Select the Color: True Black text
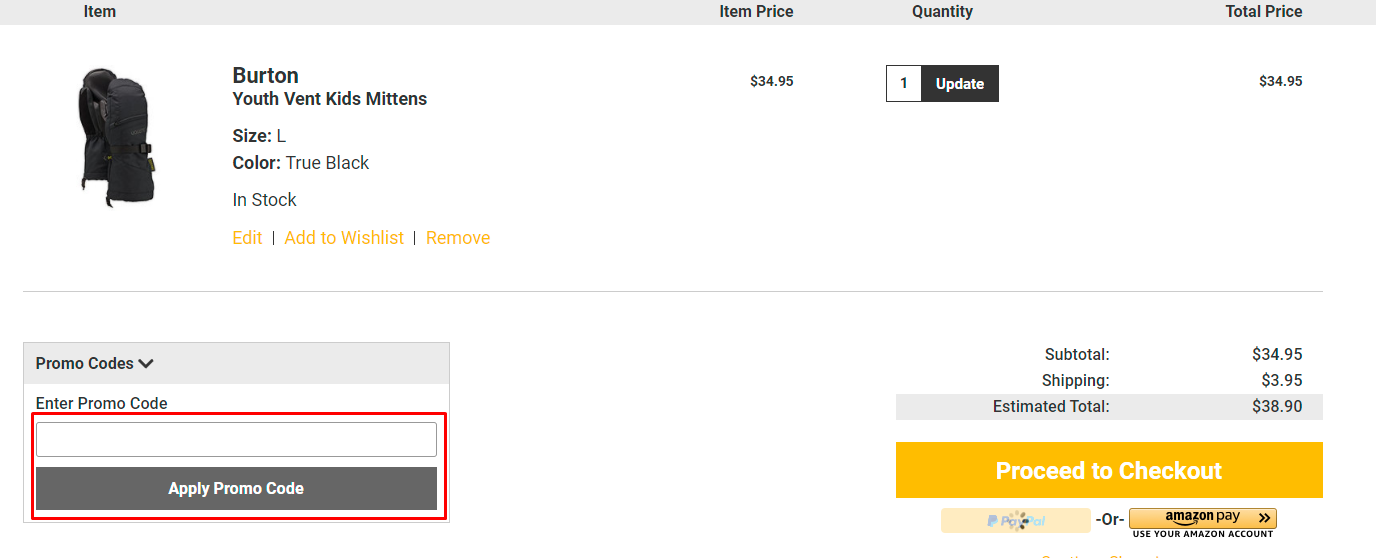 301,163
